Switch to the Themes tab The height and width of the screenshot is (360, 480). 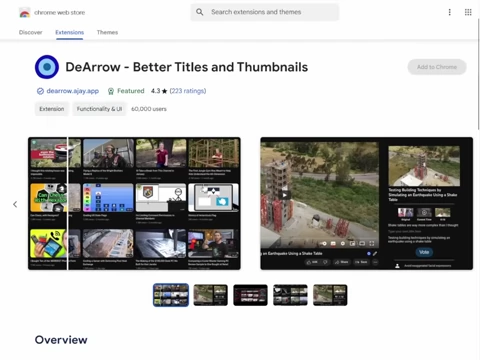pyautogui.click(x=107, y=32)
